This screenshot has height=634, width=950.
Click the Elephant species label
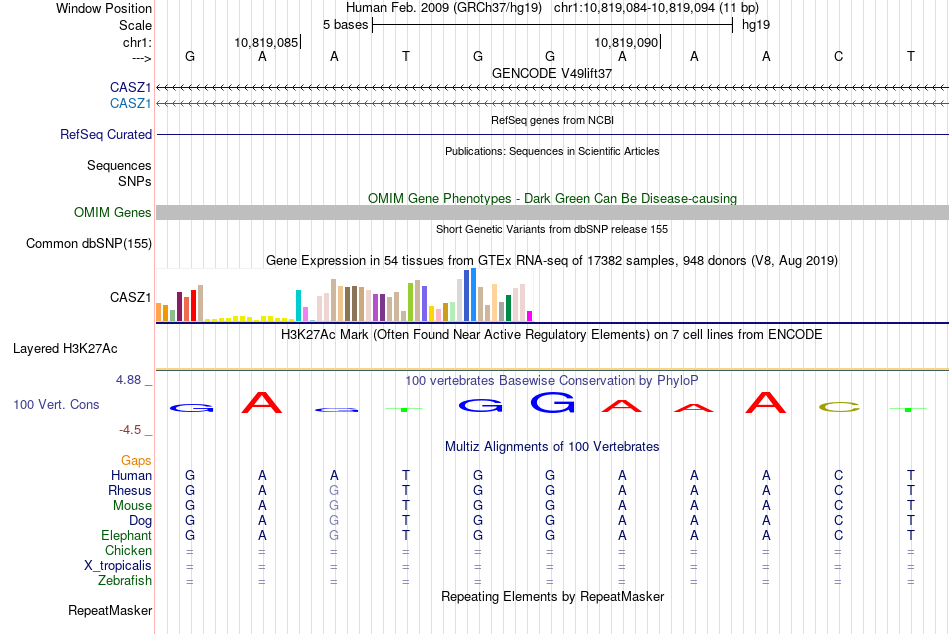pos(126,535)
